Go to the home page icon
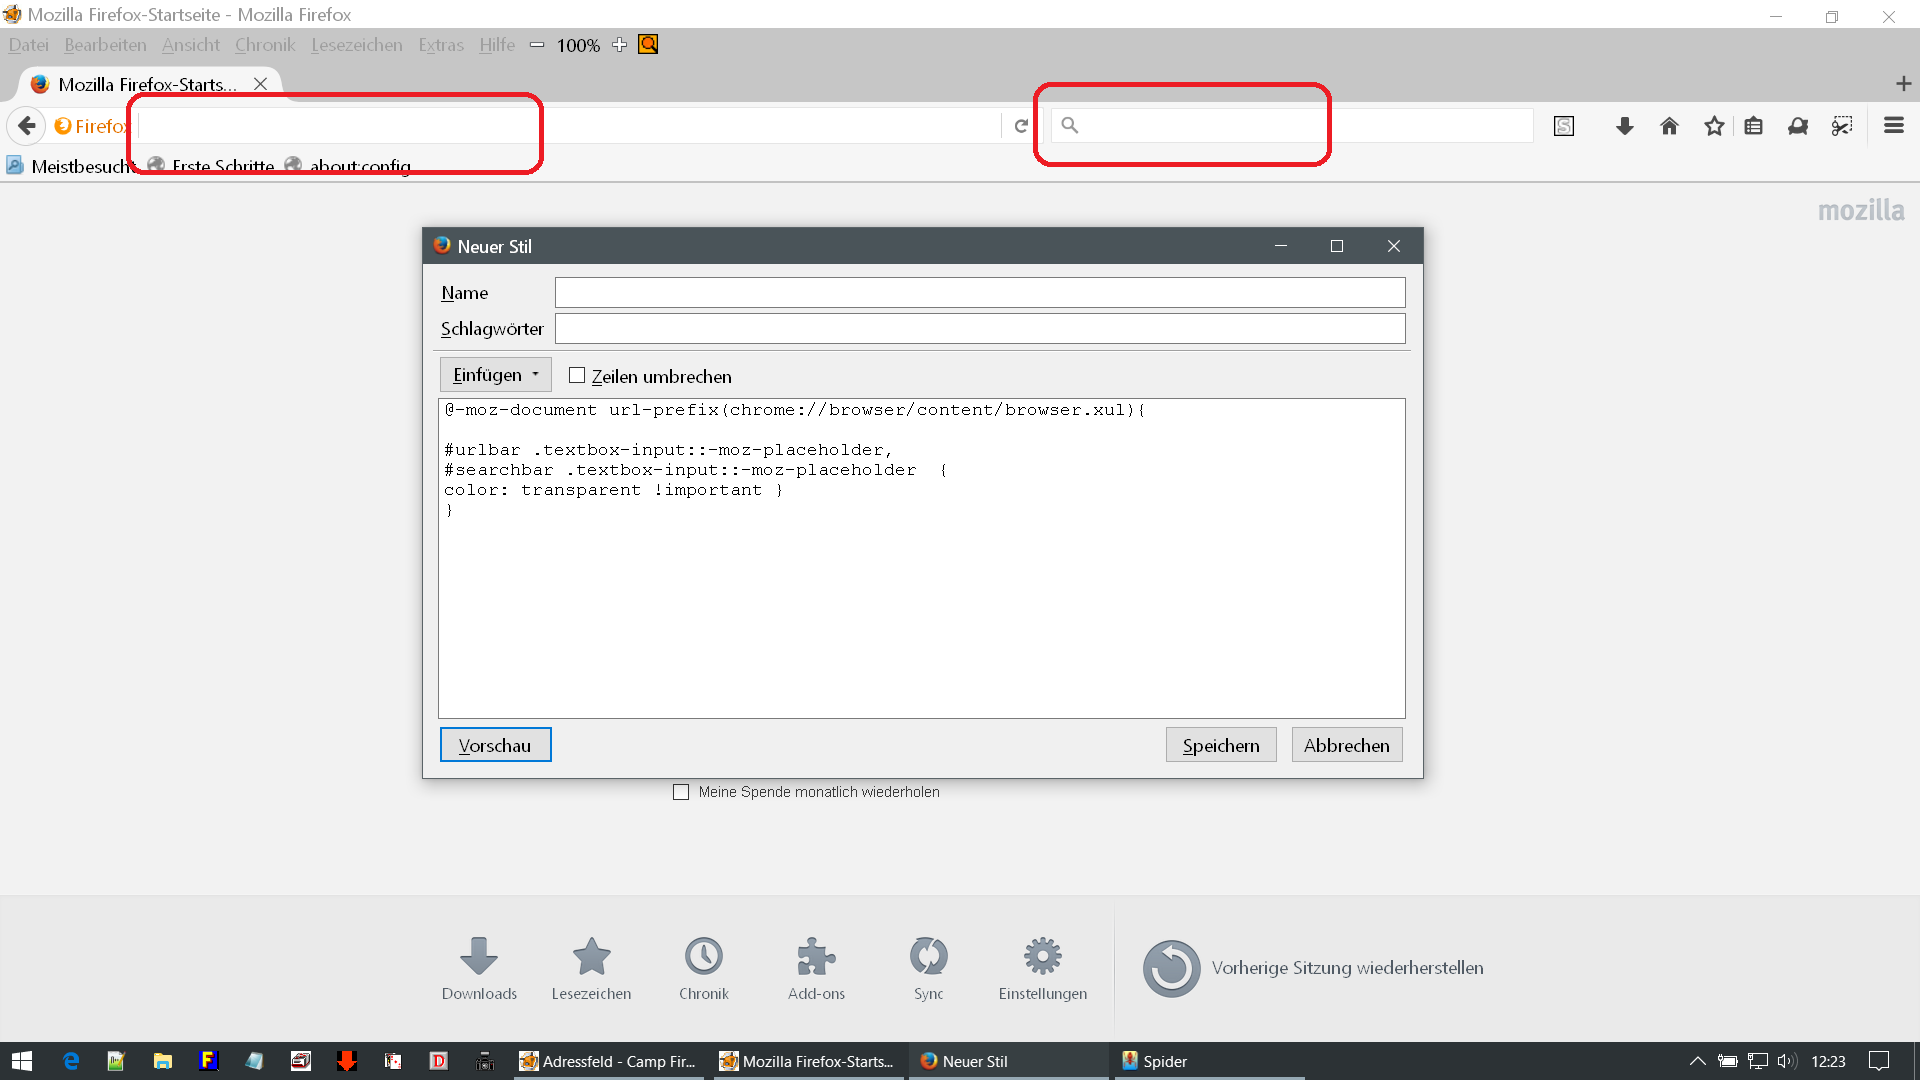This screenshot has height=1080, width=1920. [x=1669, y=126]
